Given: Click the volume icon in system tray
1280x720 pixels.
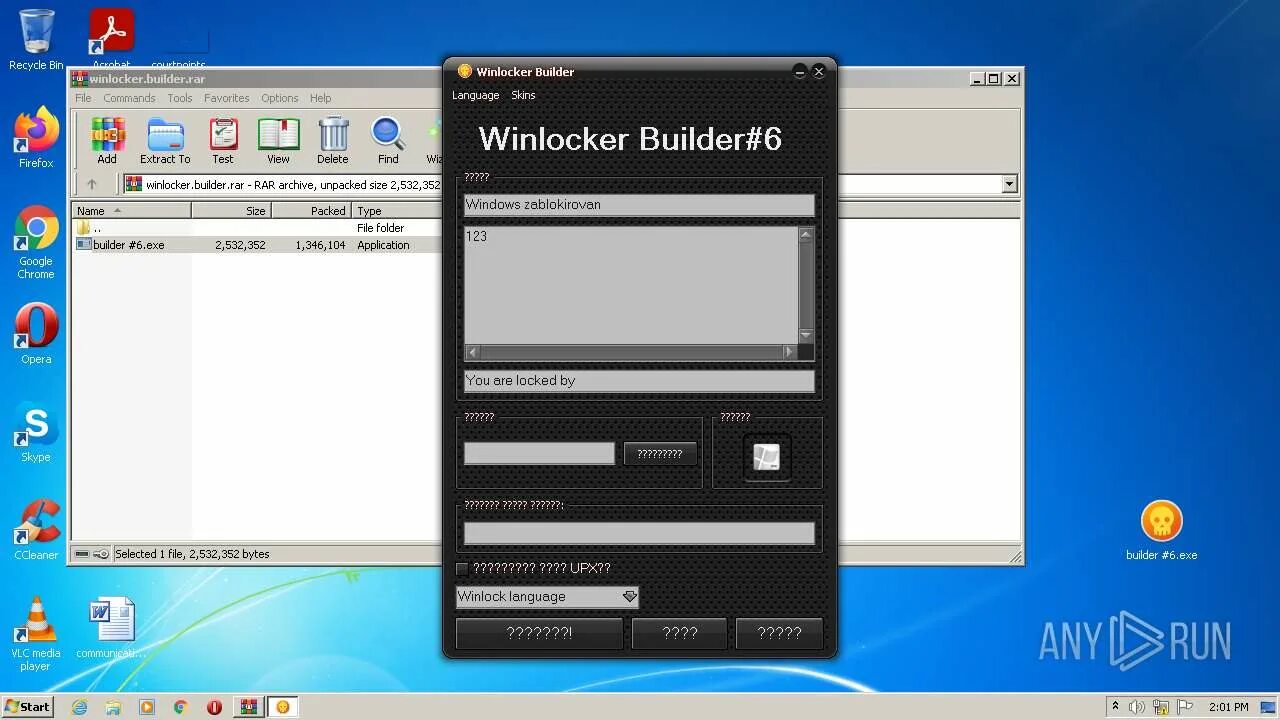Looking at the screenshot, I should point(1137,707).
